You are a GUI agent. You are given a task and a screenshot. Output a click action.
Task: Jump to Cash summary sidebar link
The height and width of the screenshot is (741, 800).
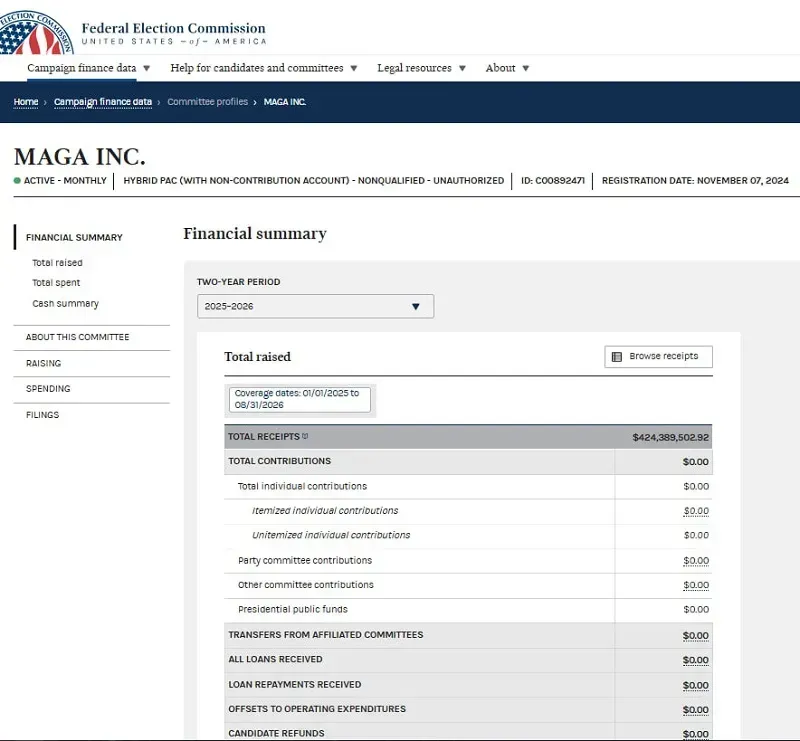pyautogui.click(x=65, y=303)
